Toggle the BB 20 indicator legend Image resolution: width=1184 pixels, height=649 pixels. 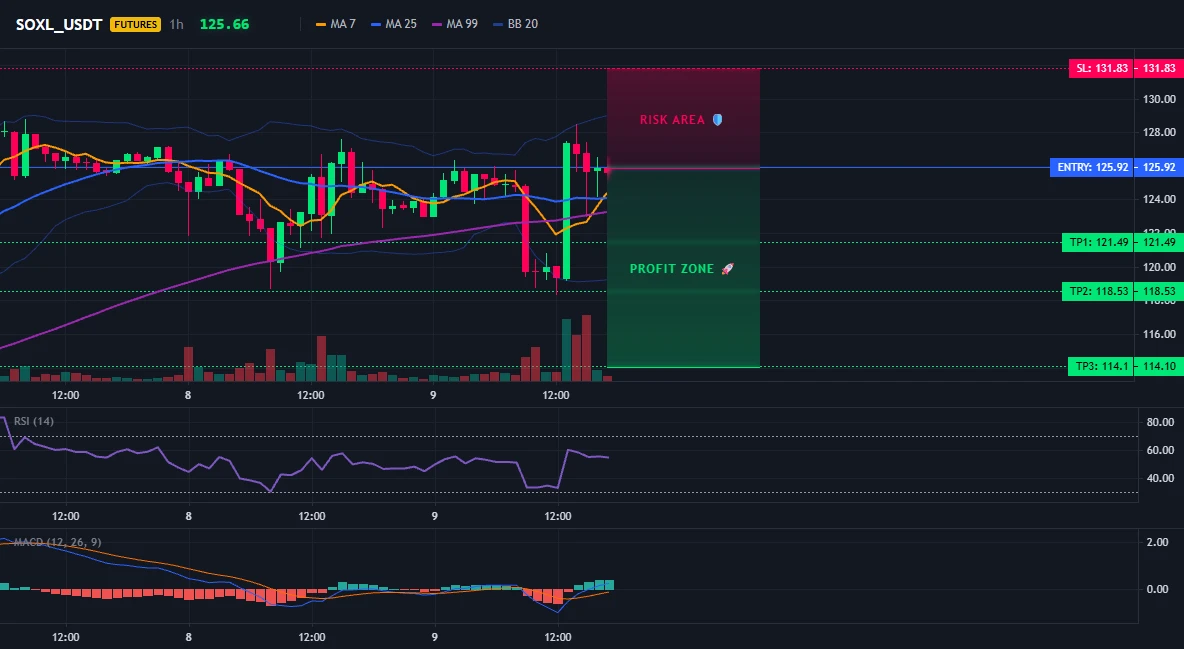[516, 24]
